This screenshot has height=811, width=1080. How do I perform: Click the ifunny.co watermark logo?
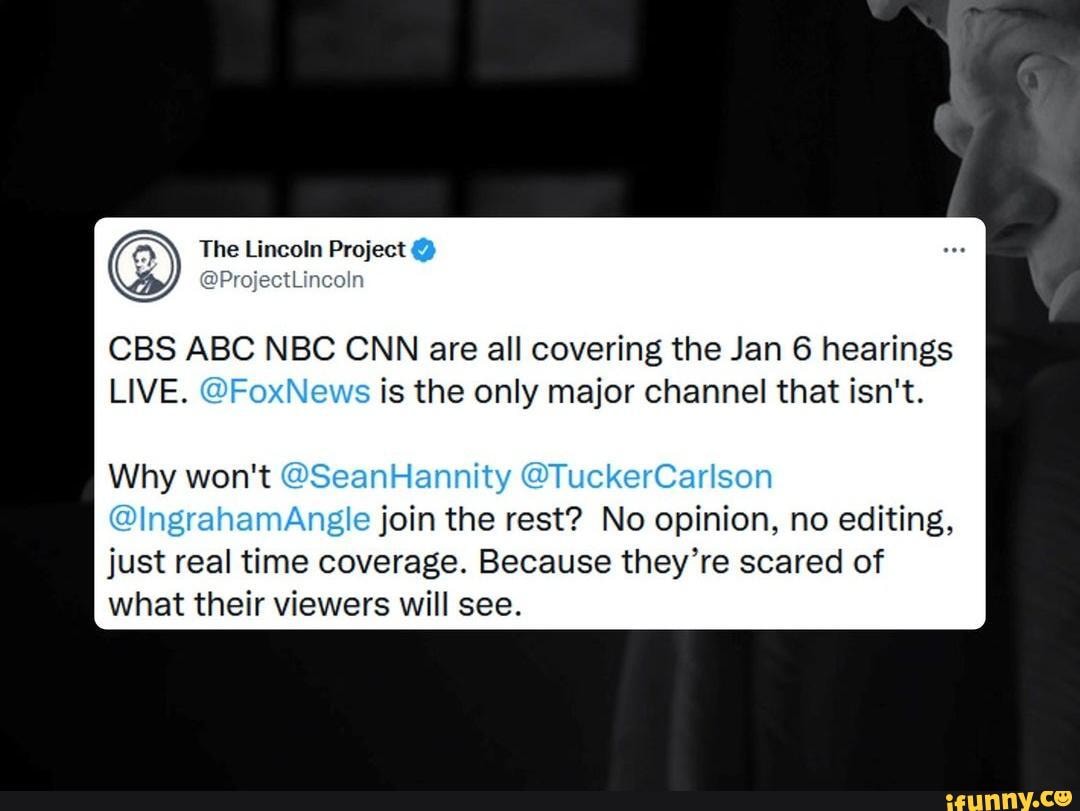point(1009,800)
